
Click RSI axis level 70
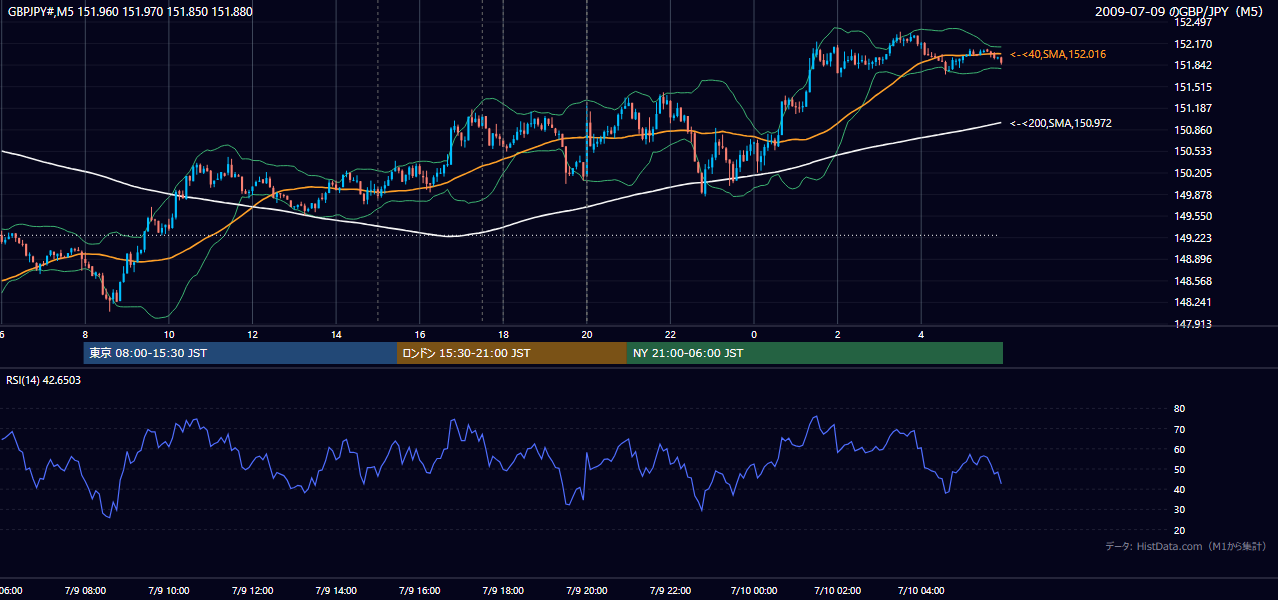pyautogui.click(x=1179, y=429)
